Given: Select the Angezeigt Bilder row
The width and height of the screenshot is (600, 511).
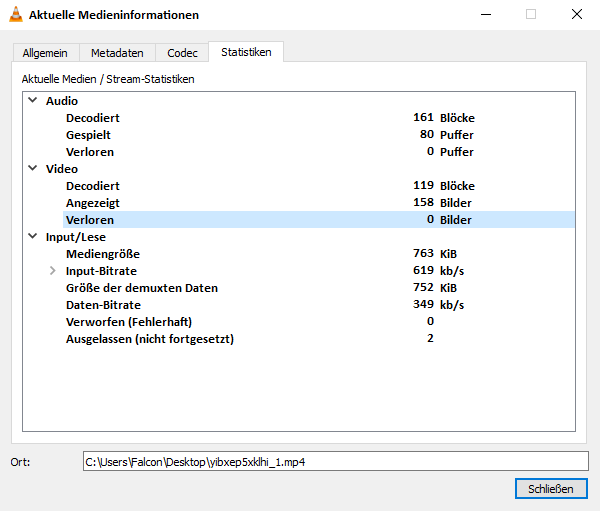Looking at the screenshot, I should (x=93, y=203).
